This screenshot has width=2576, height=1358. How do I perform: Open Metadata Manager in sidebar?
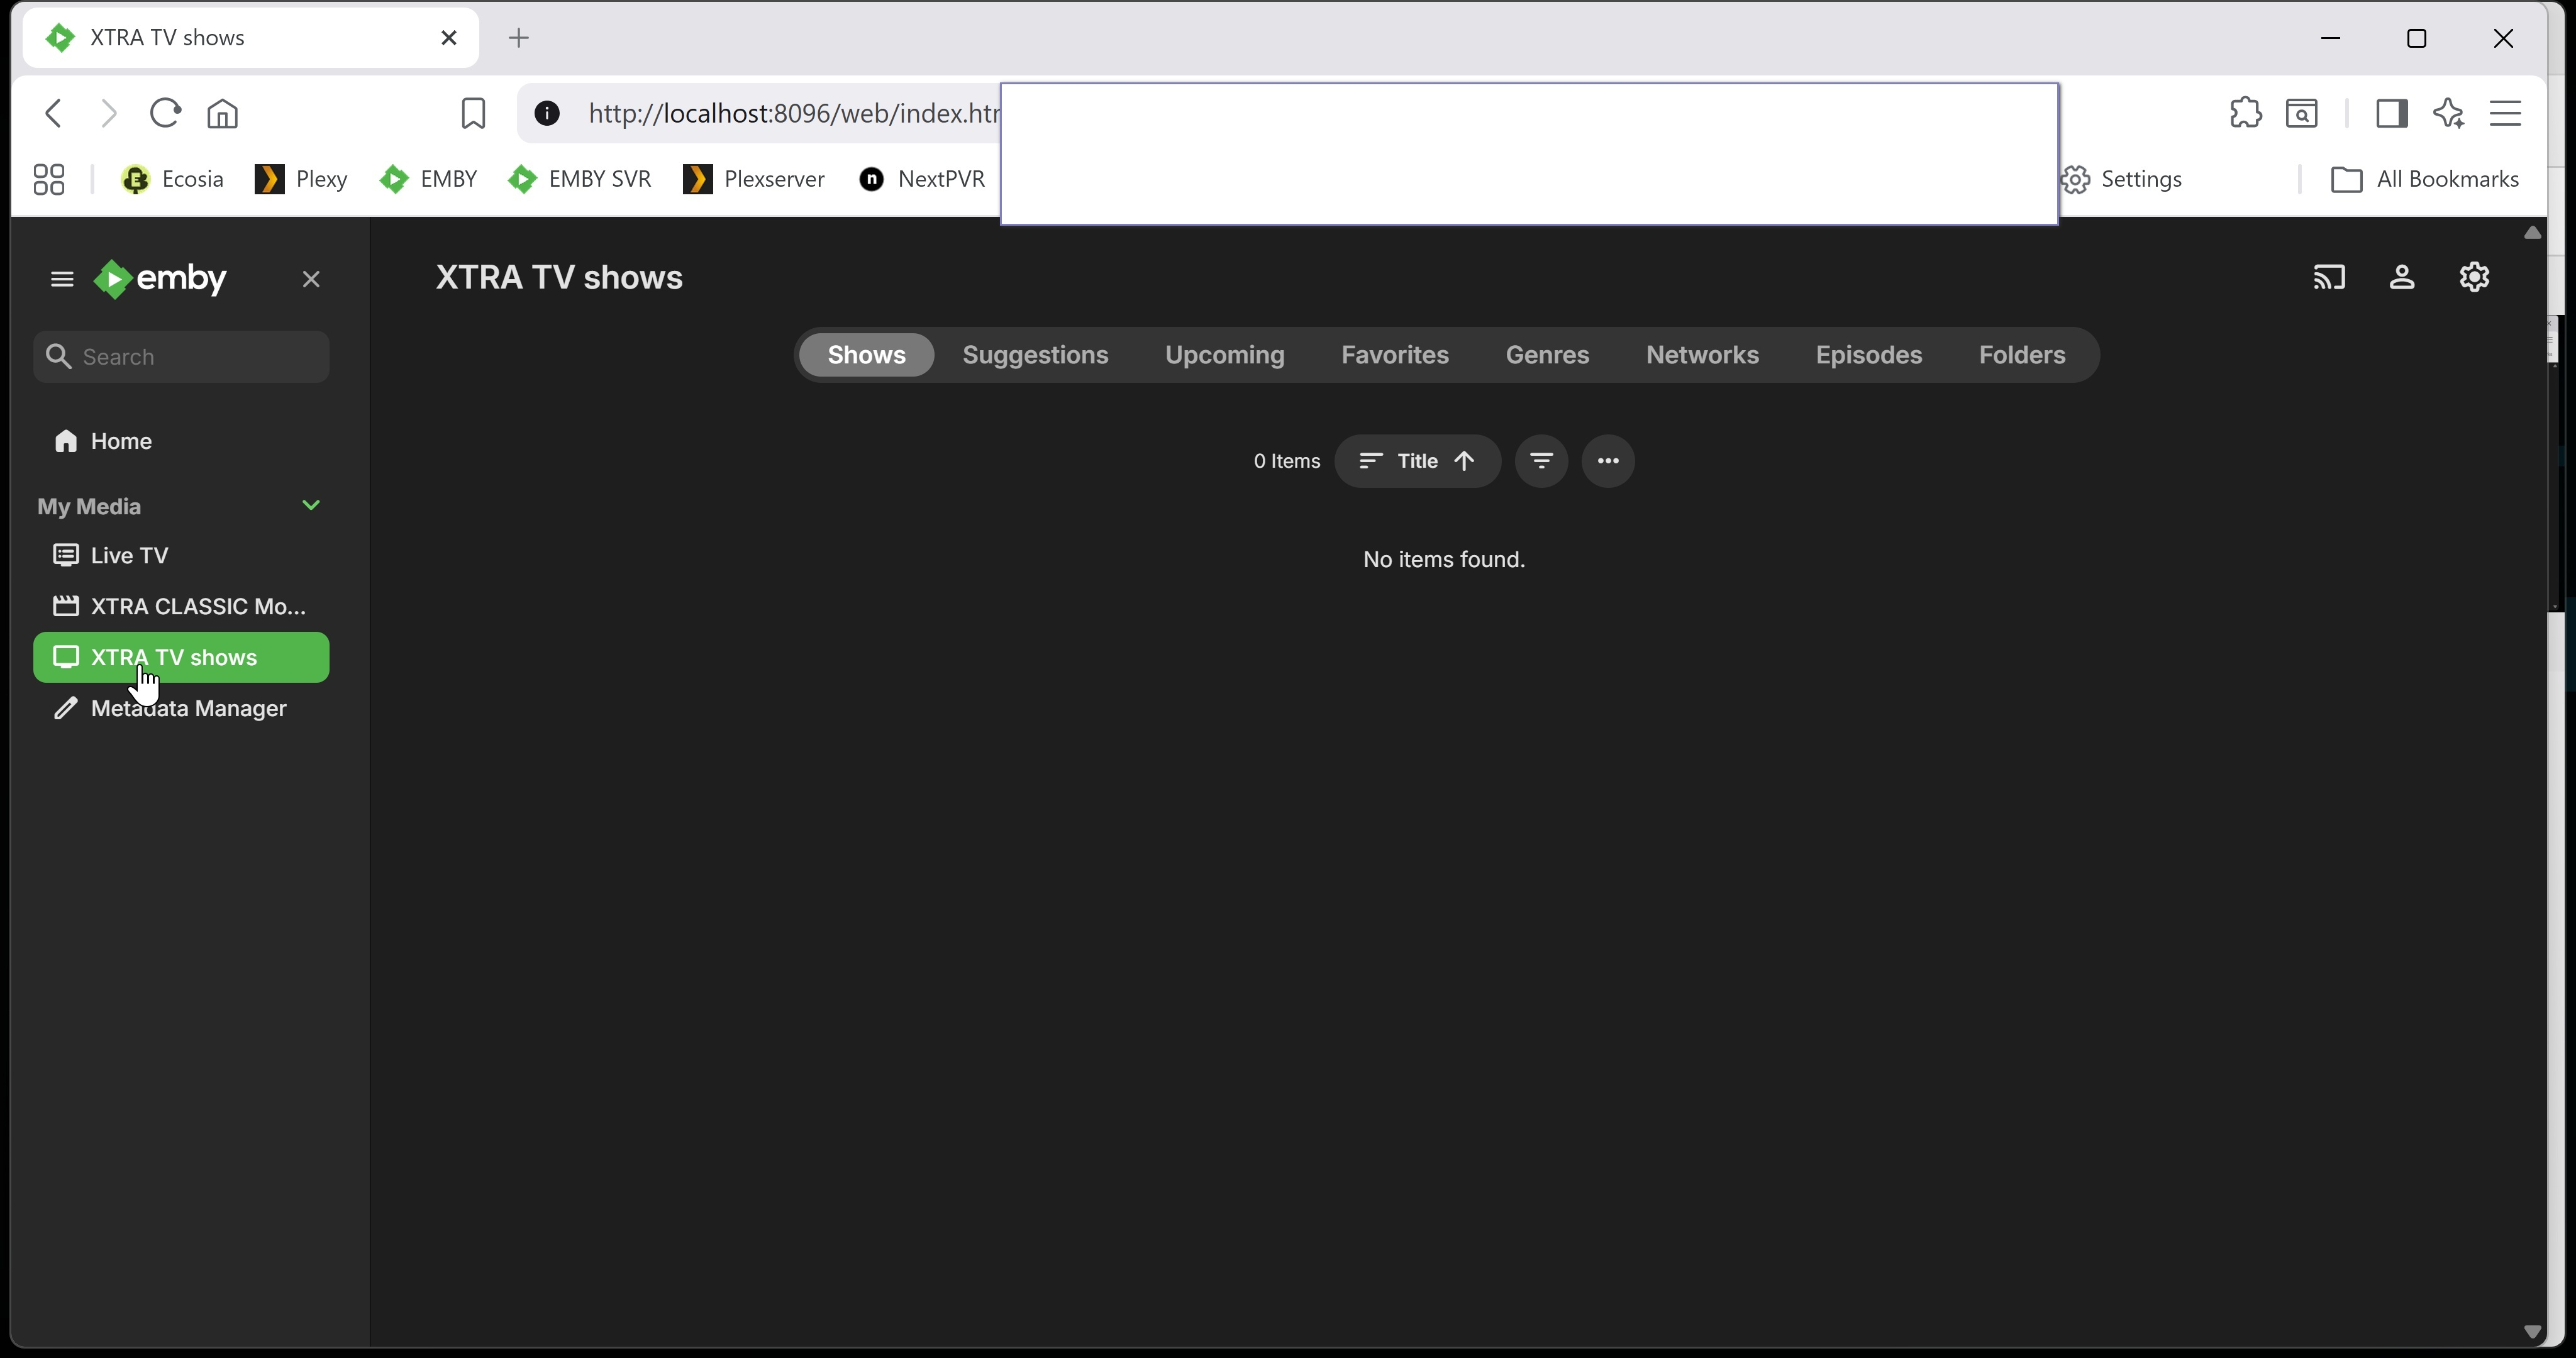[x=188, y=709]
